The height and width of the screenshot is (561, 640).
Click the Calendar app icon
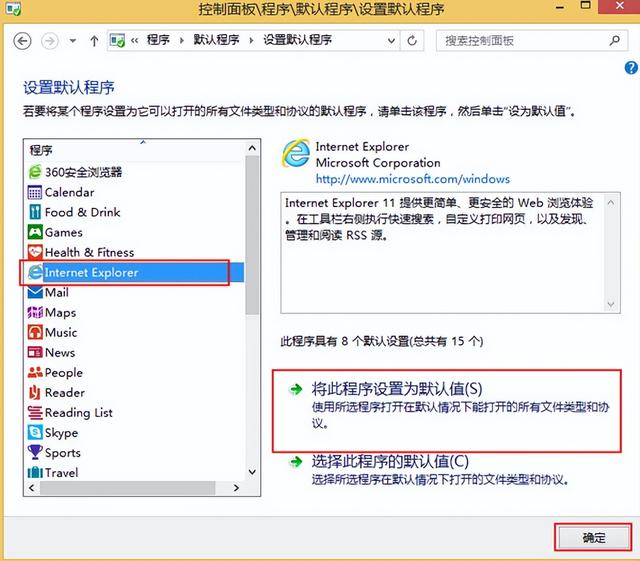point(35,192)
